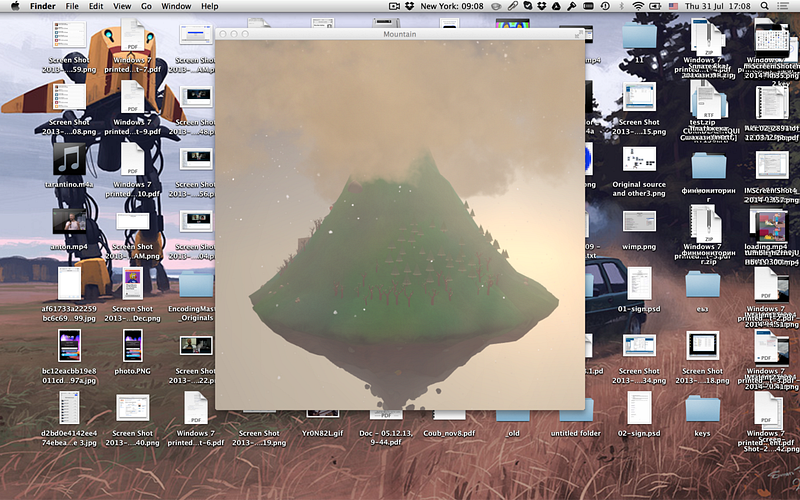This screenshot has height=500, width=800.
Task: Select the Screen Shot 2013-...22.png file
Action: coord(195,345)
